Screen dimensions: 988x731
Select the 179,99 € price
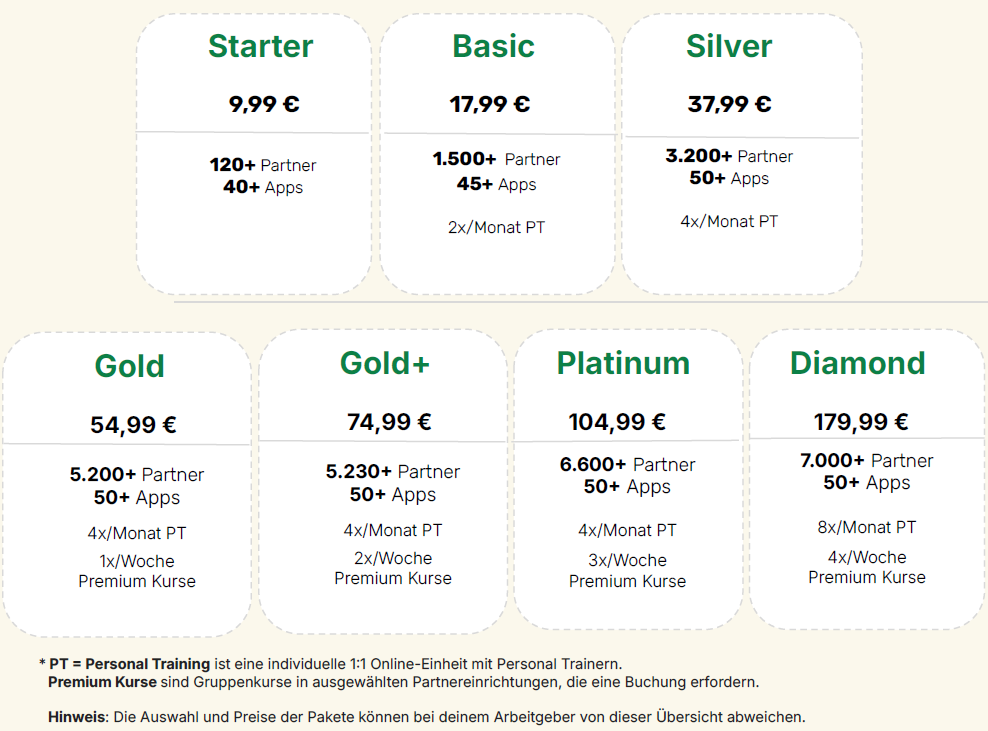[861, 422]
